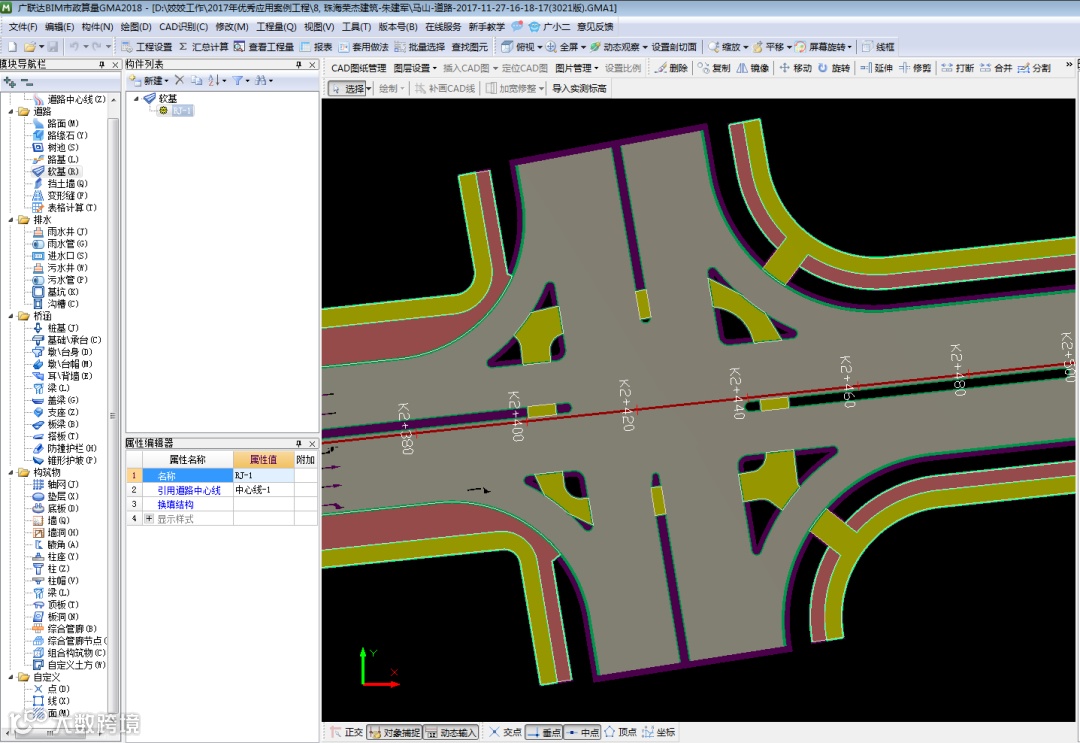Image resolution: width=1080 pixels, height=743 pixels.
Task: Select the 镜像 (mirror) tool
Action: 750,68
